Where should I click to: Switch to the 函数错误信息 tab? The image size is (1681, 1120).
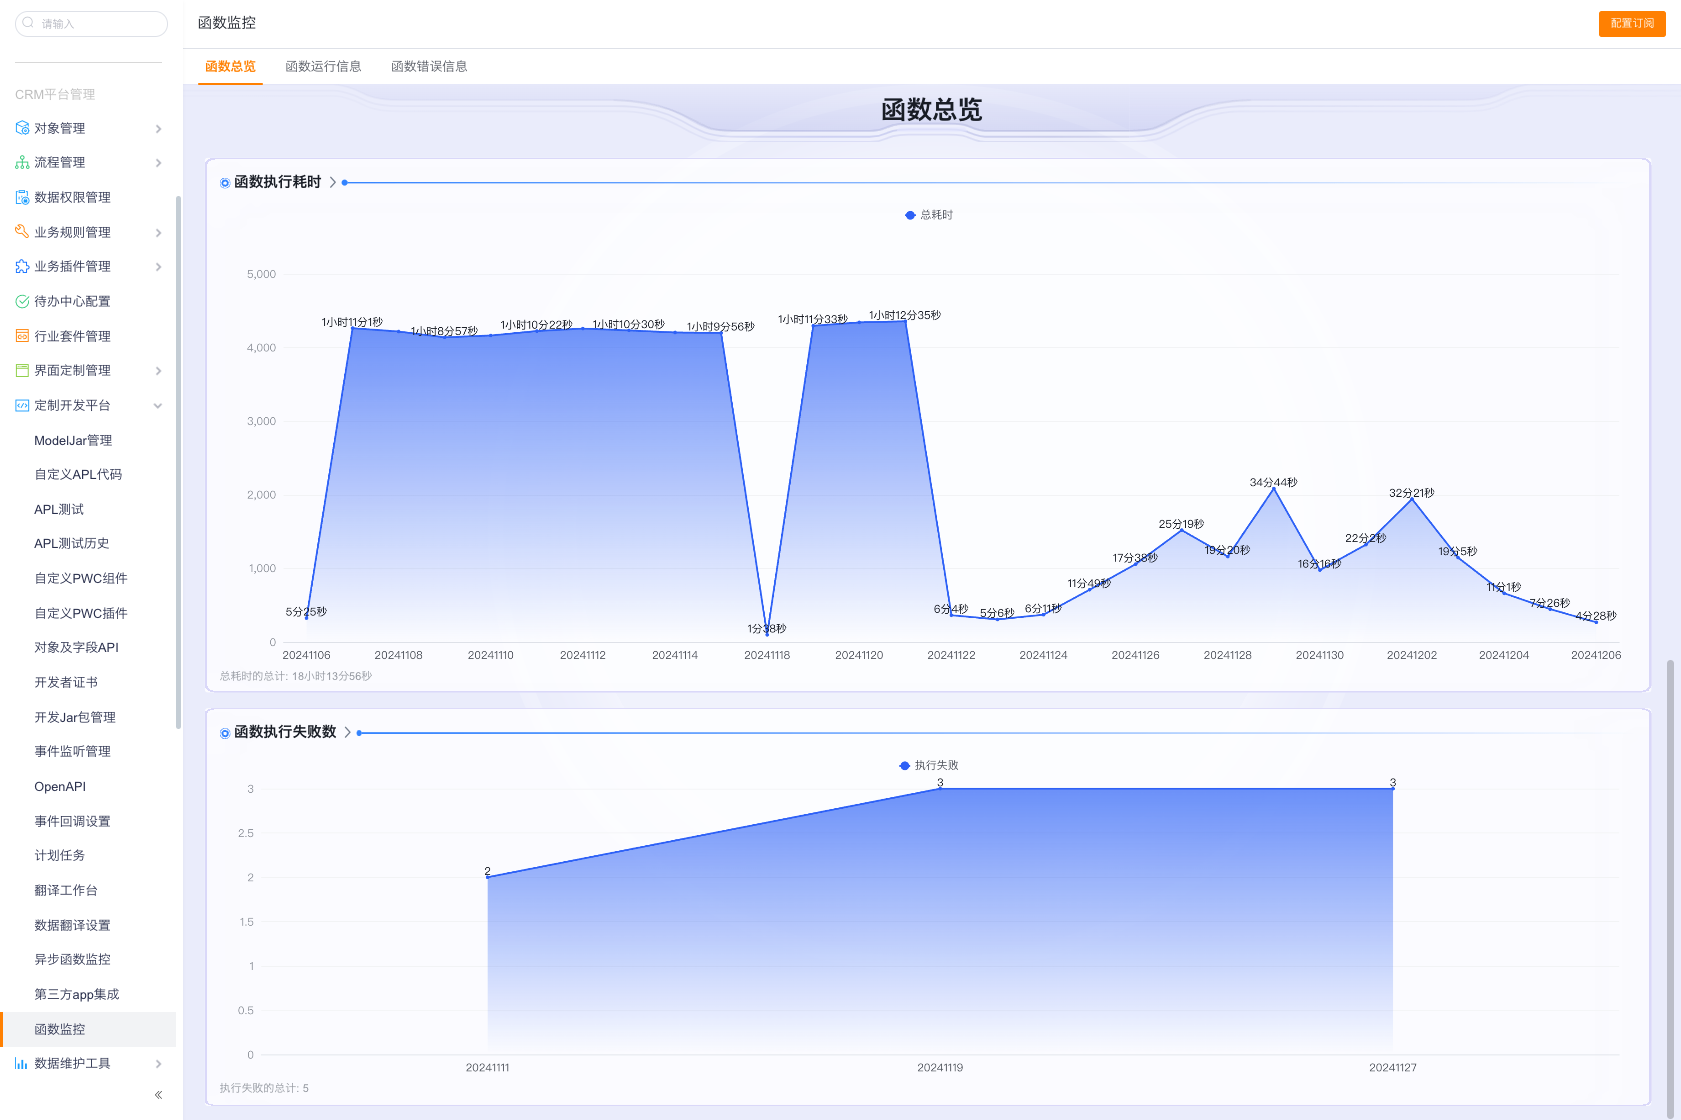[429, 67]
